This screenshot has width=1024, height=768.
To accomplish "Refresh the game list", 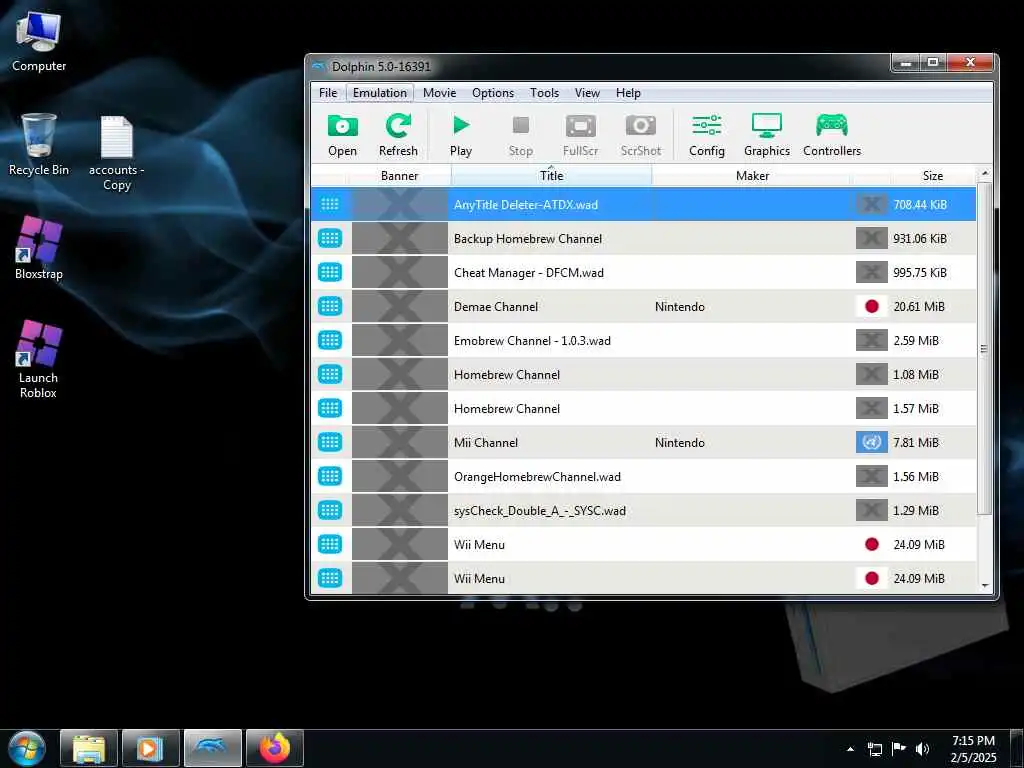I will [x=398, y=135].
